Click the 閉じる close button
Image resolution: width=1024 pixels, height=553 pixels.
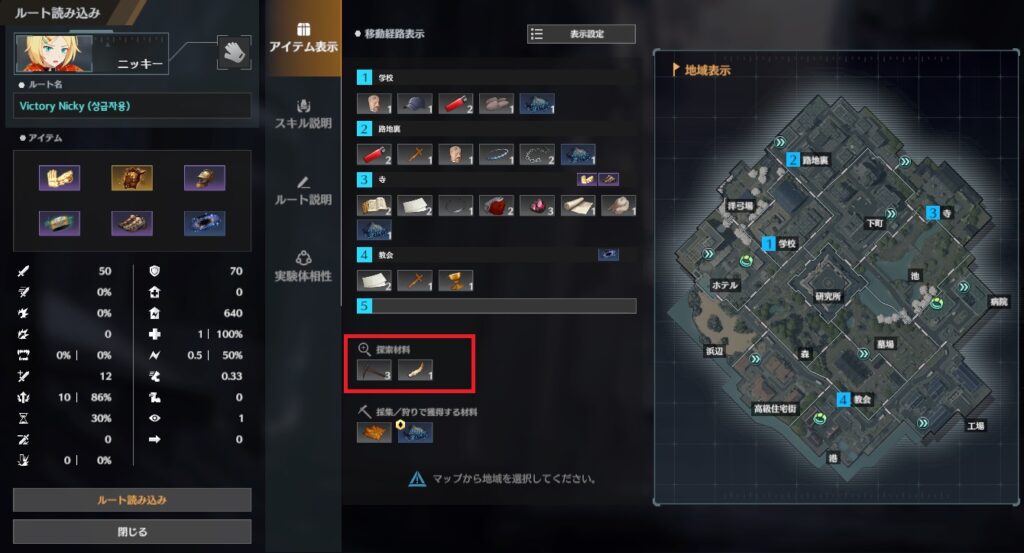pyautogui.click(x=132, y=531)
